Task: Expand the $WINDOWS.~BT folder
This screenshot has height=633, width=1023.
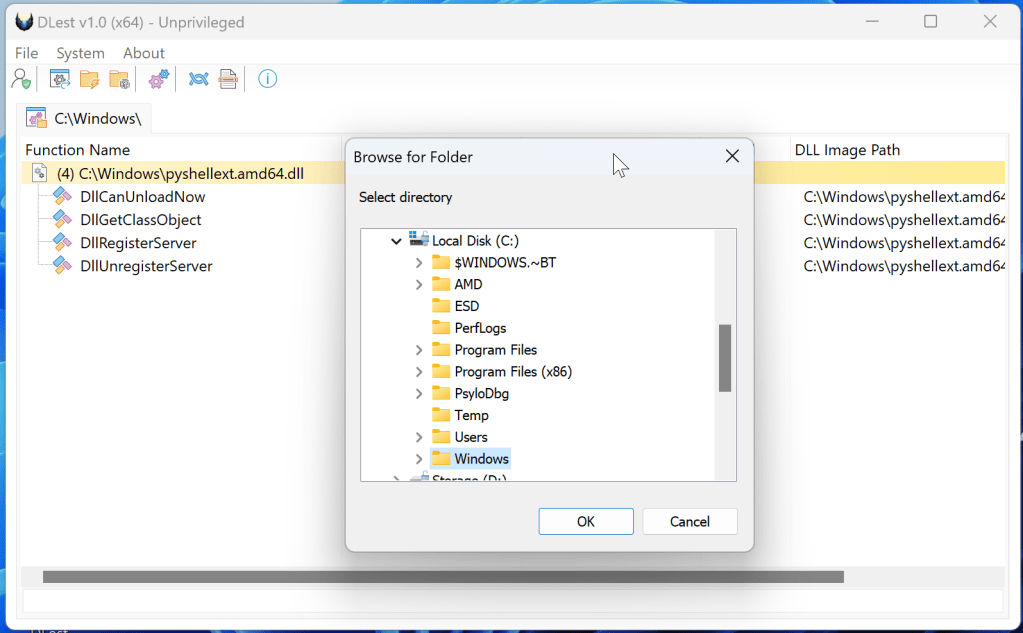Action: [419, 262]
